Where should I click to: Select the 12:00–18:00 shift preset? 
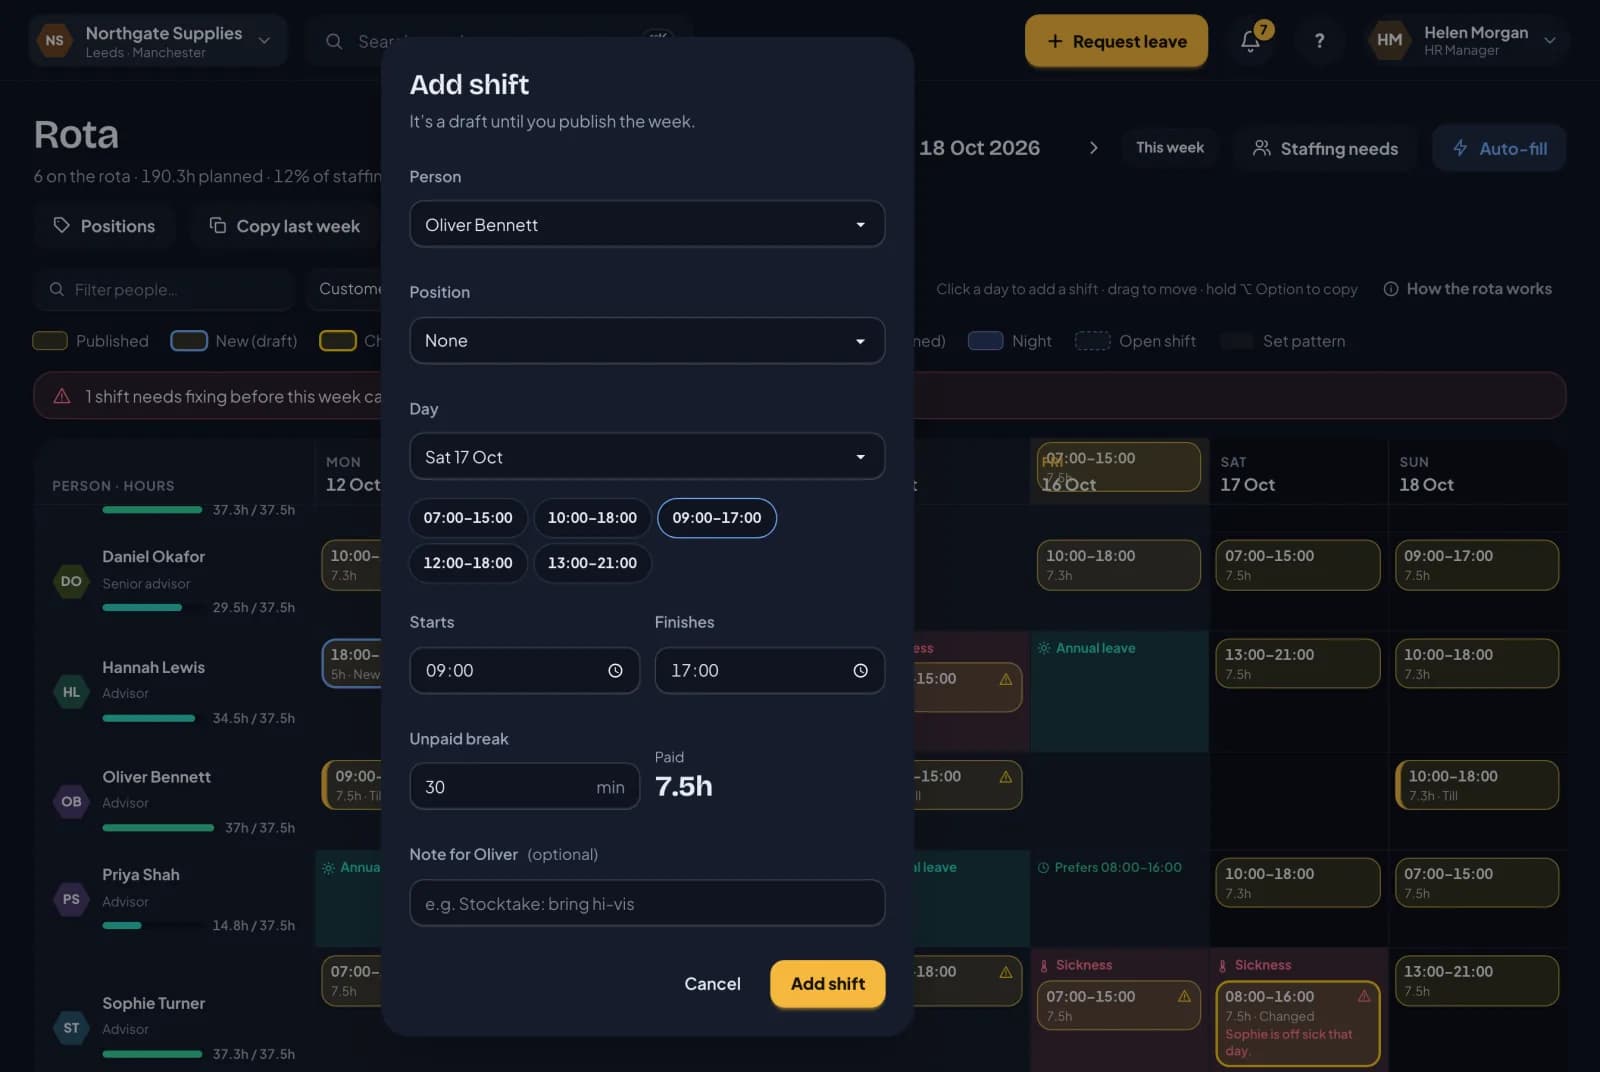click(467, 563)
